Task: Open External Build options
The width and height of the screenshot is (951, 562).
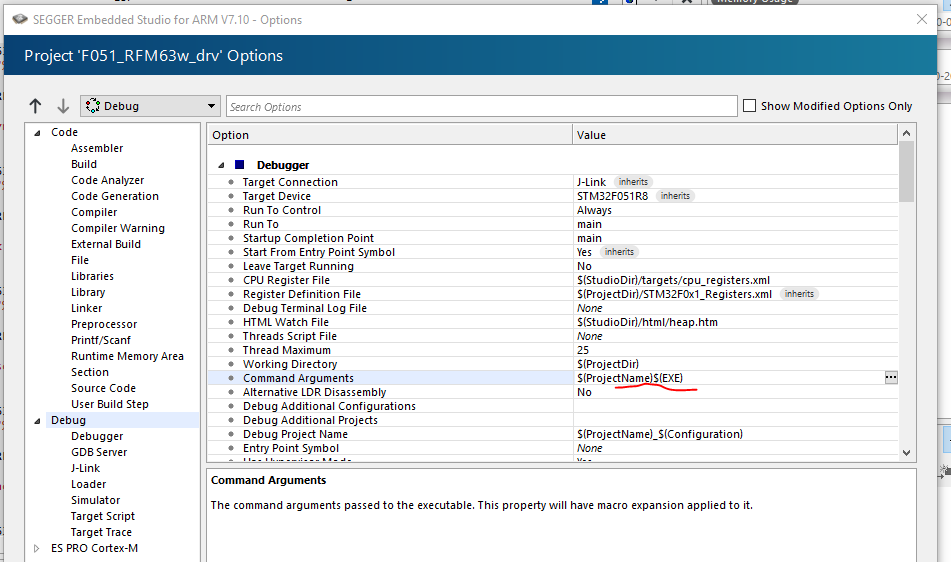Action: 106,244
